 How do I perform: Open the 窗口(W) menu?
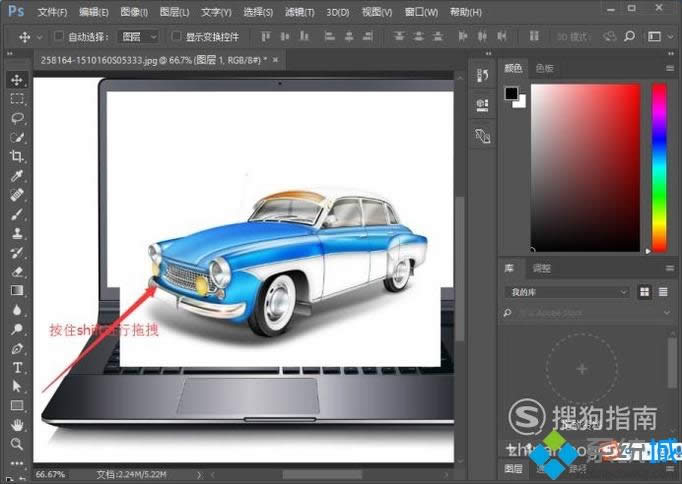pyautogui.click(x=421, y=12)
